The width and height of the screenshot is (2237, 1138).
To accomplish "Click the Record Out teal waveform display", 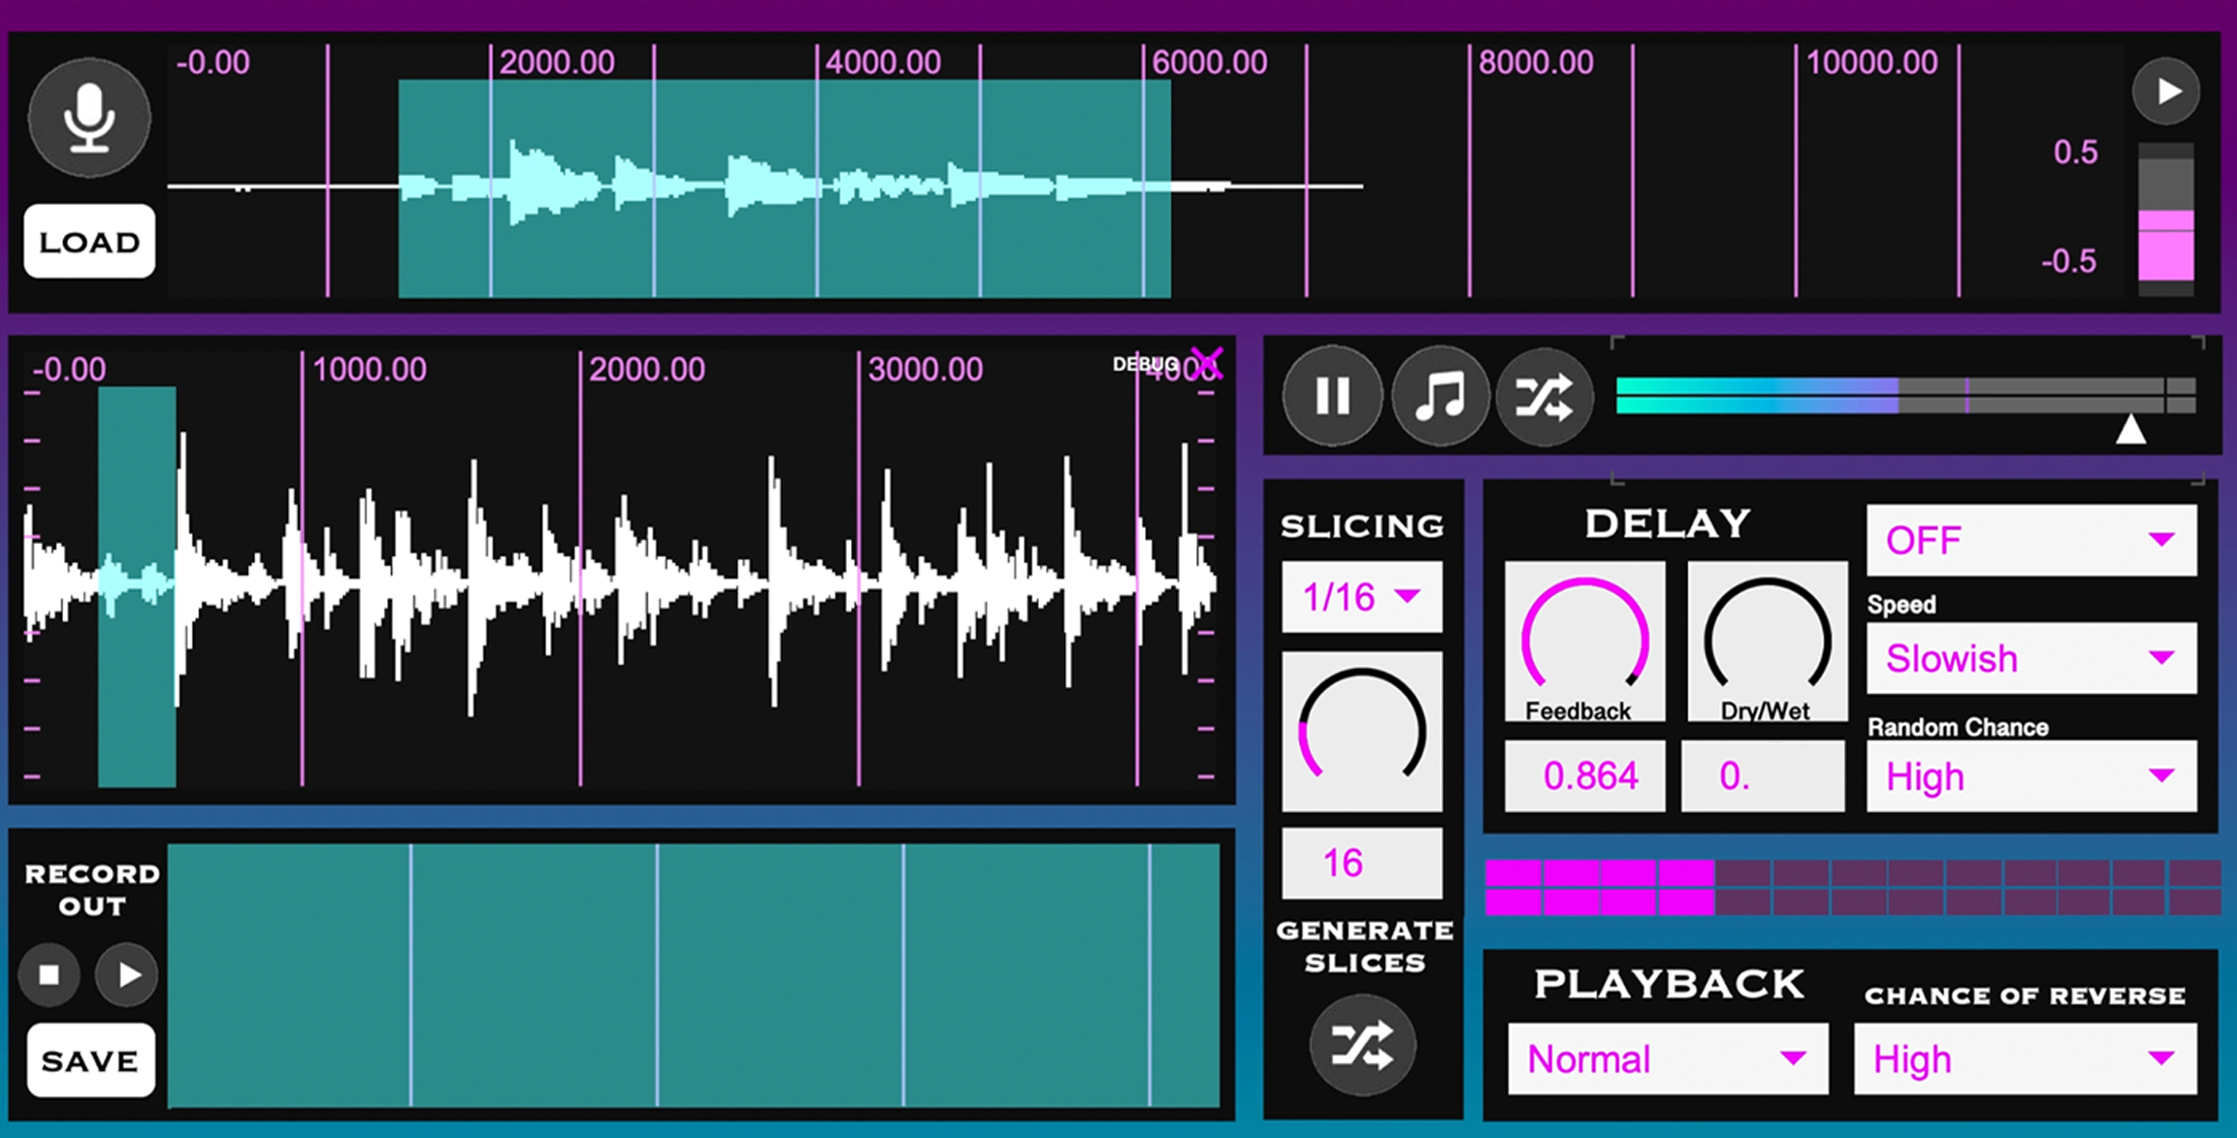I will click(x=694, y=975).
